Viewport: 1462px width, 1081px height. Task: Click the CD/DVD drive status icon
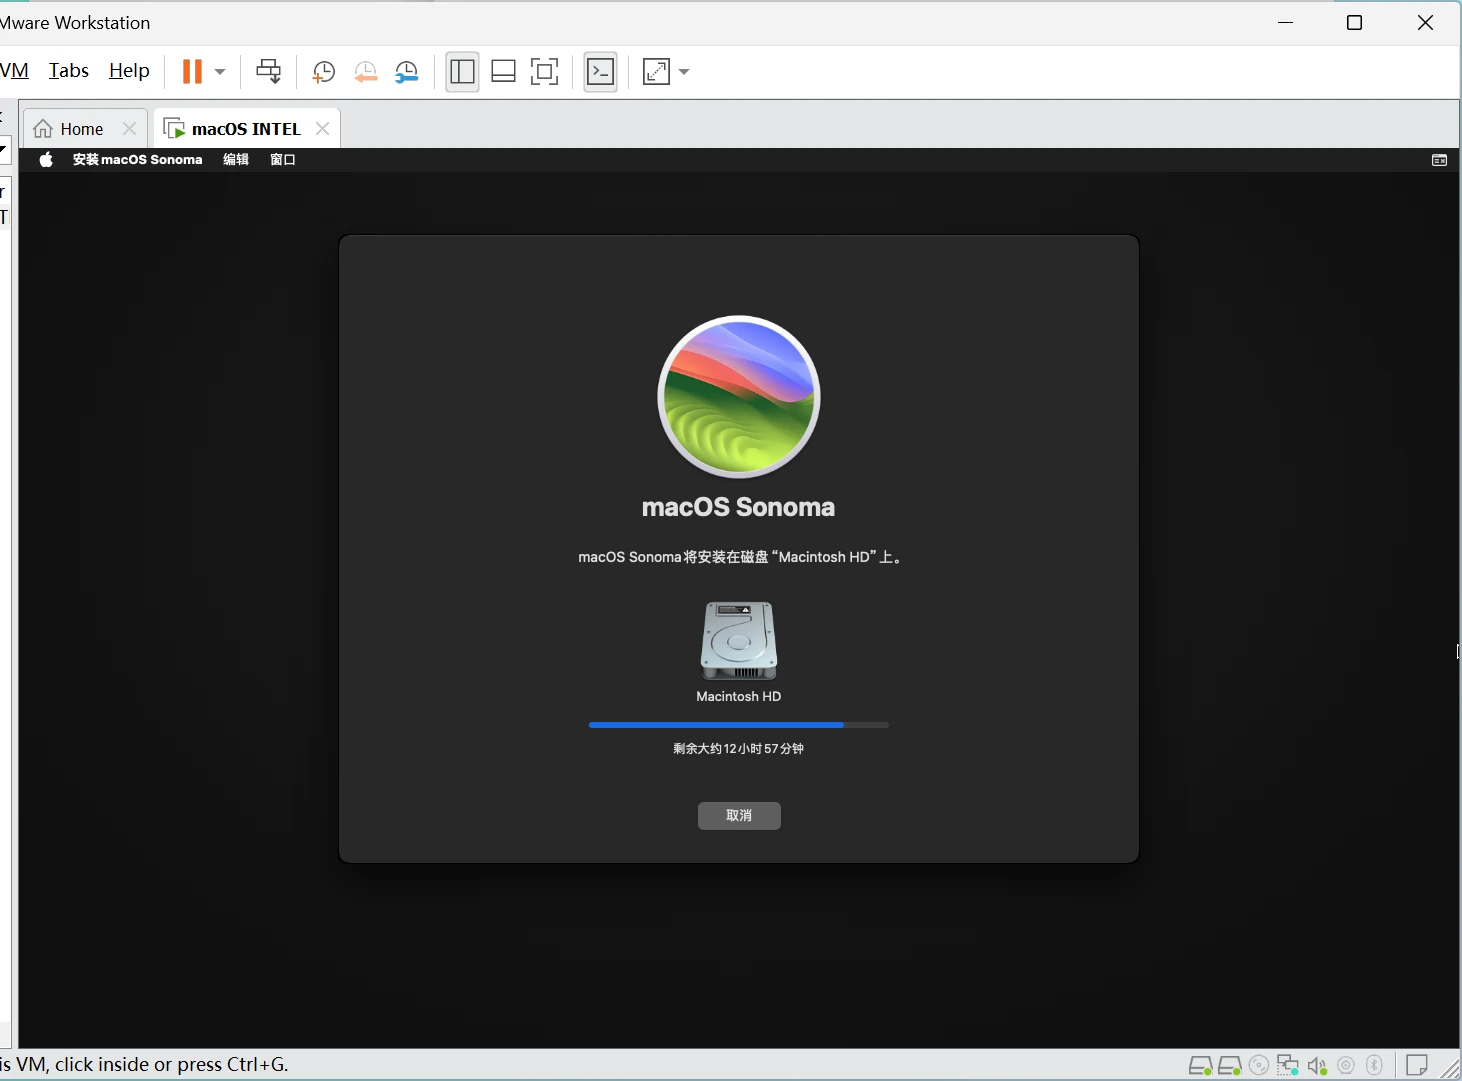(1259, 1066)
